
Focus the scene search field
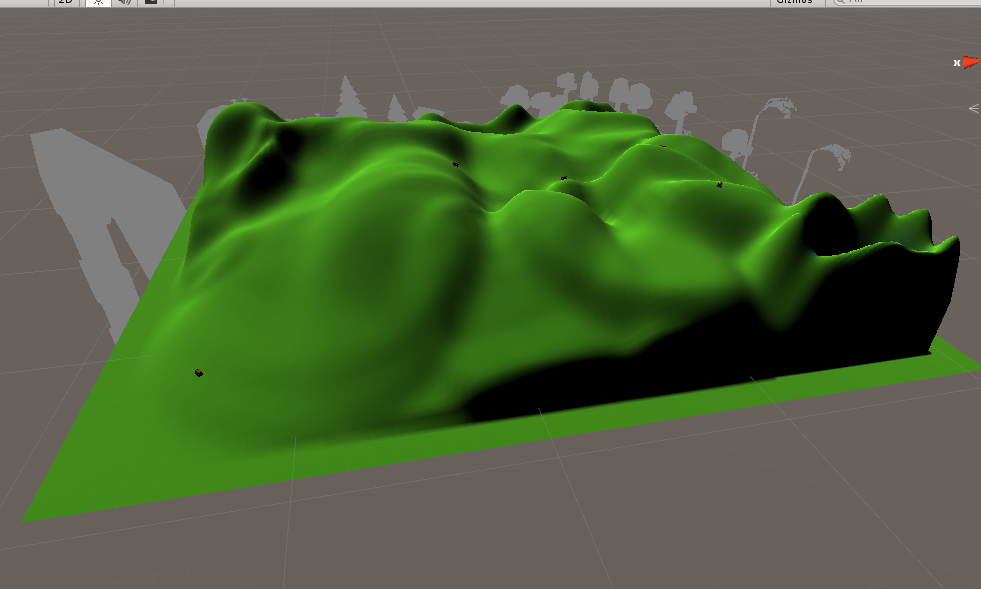tap(906, 2)
